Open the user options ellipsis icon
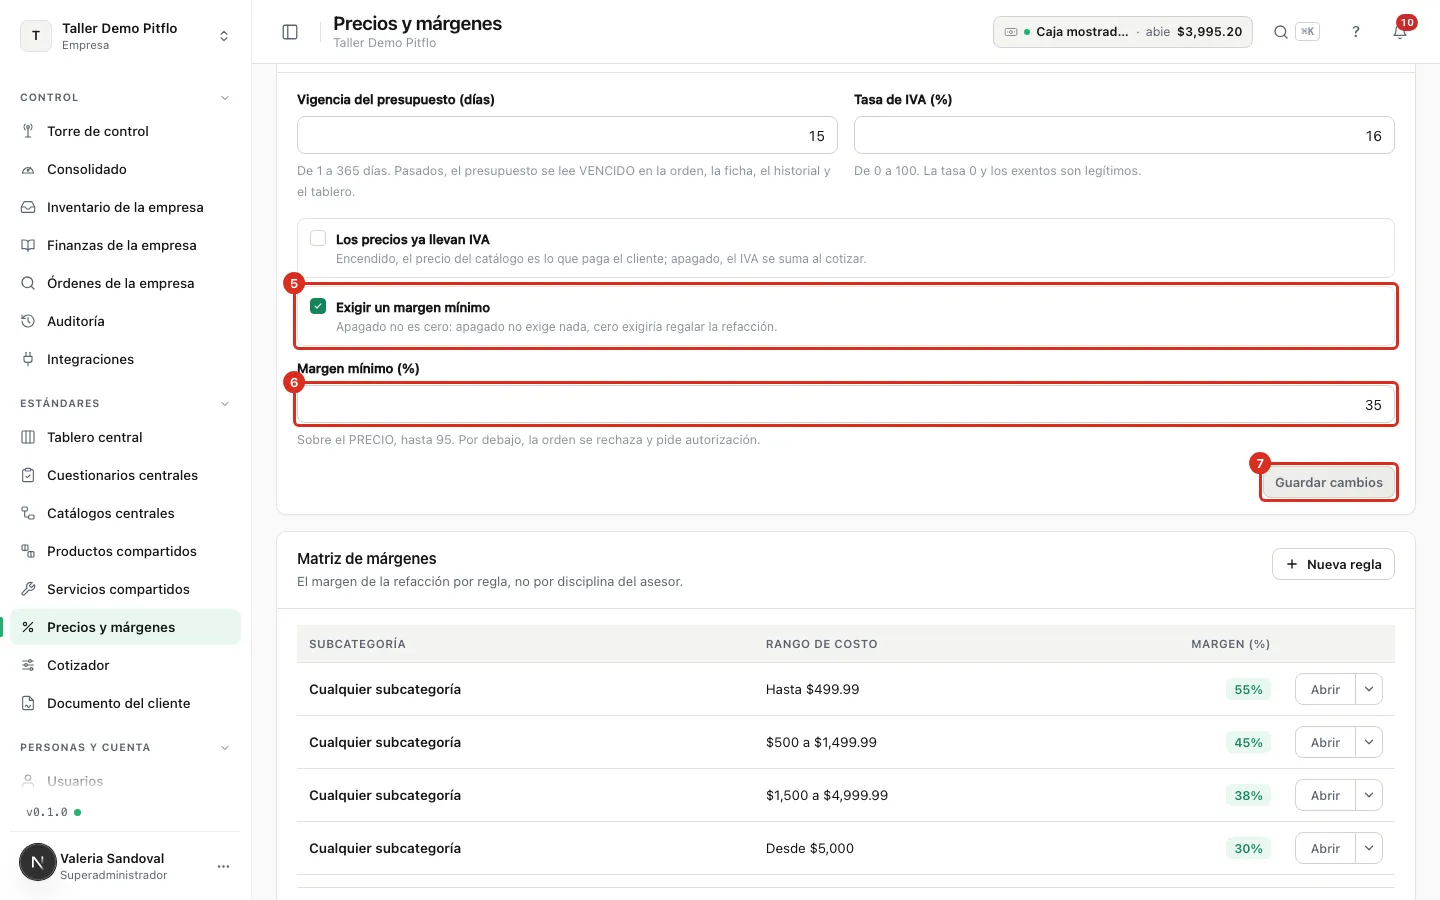 [224, 866]
